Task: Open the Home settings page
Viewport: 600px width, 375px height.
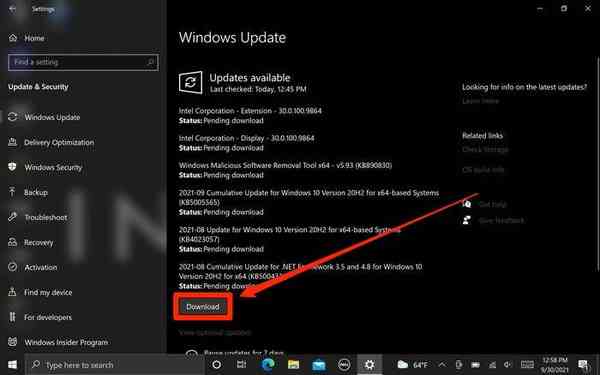Action: pyautogui.click(x=26, y=38)
